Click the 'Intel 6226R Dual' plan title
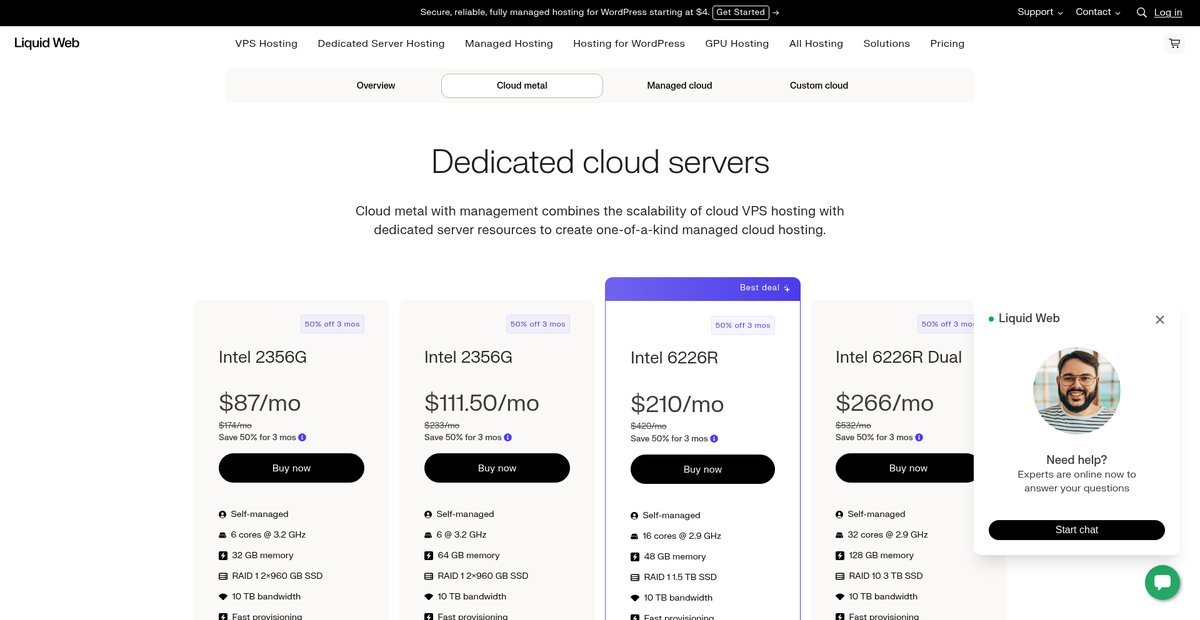 coord(899,357)
